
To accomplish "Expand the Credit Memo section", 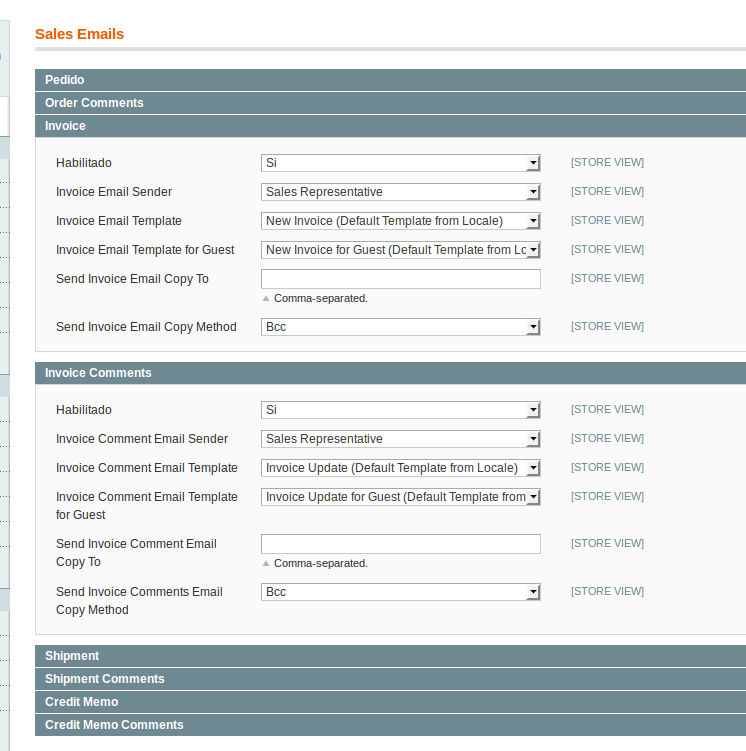I will click(81, 702).
